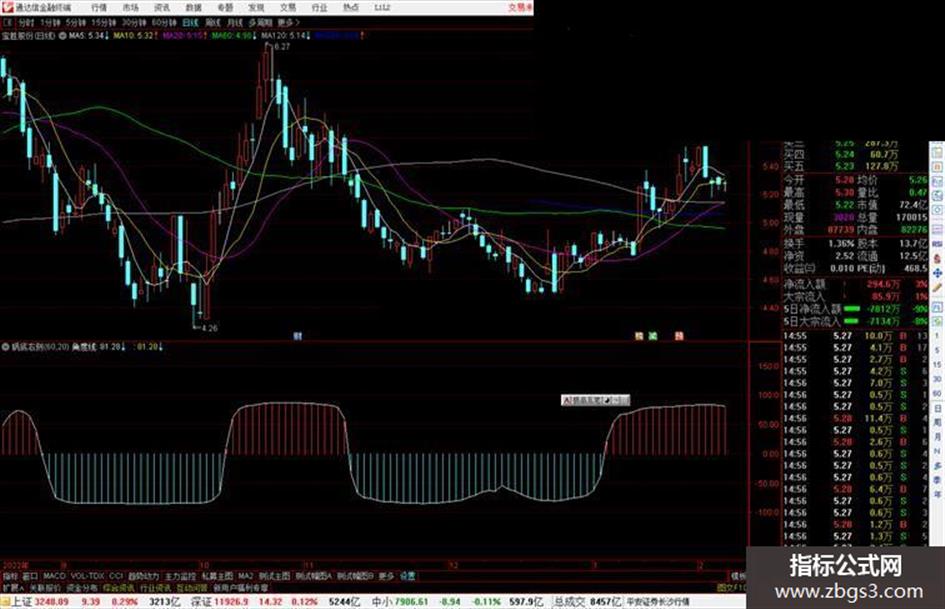Open the 扩展 tab at bottom left
The image size is (945, 609).
tap(12, 587)
